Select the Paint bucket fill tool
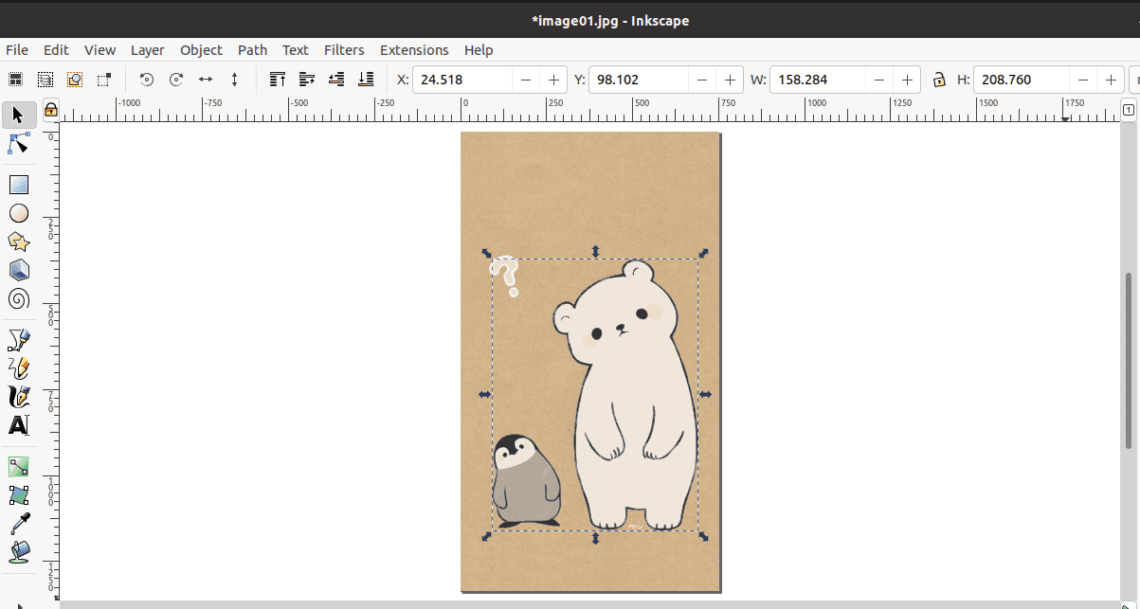1140x609 pixels. click(x=17, y=552)
